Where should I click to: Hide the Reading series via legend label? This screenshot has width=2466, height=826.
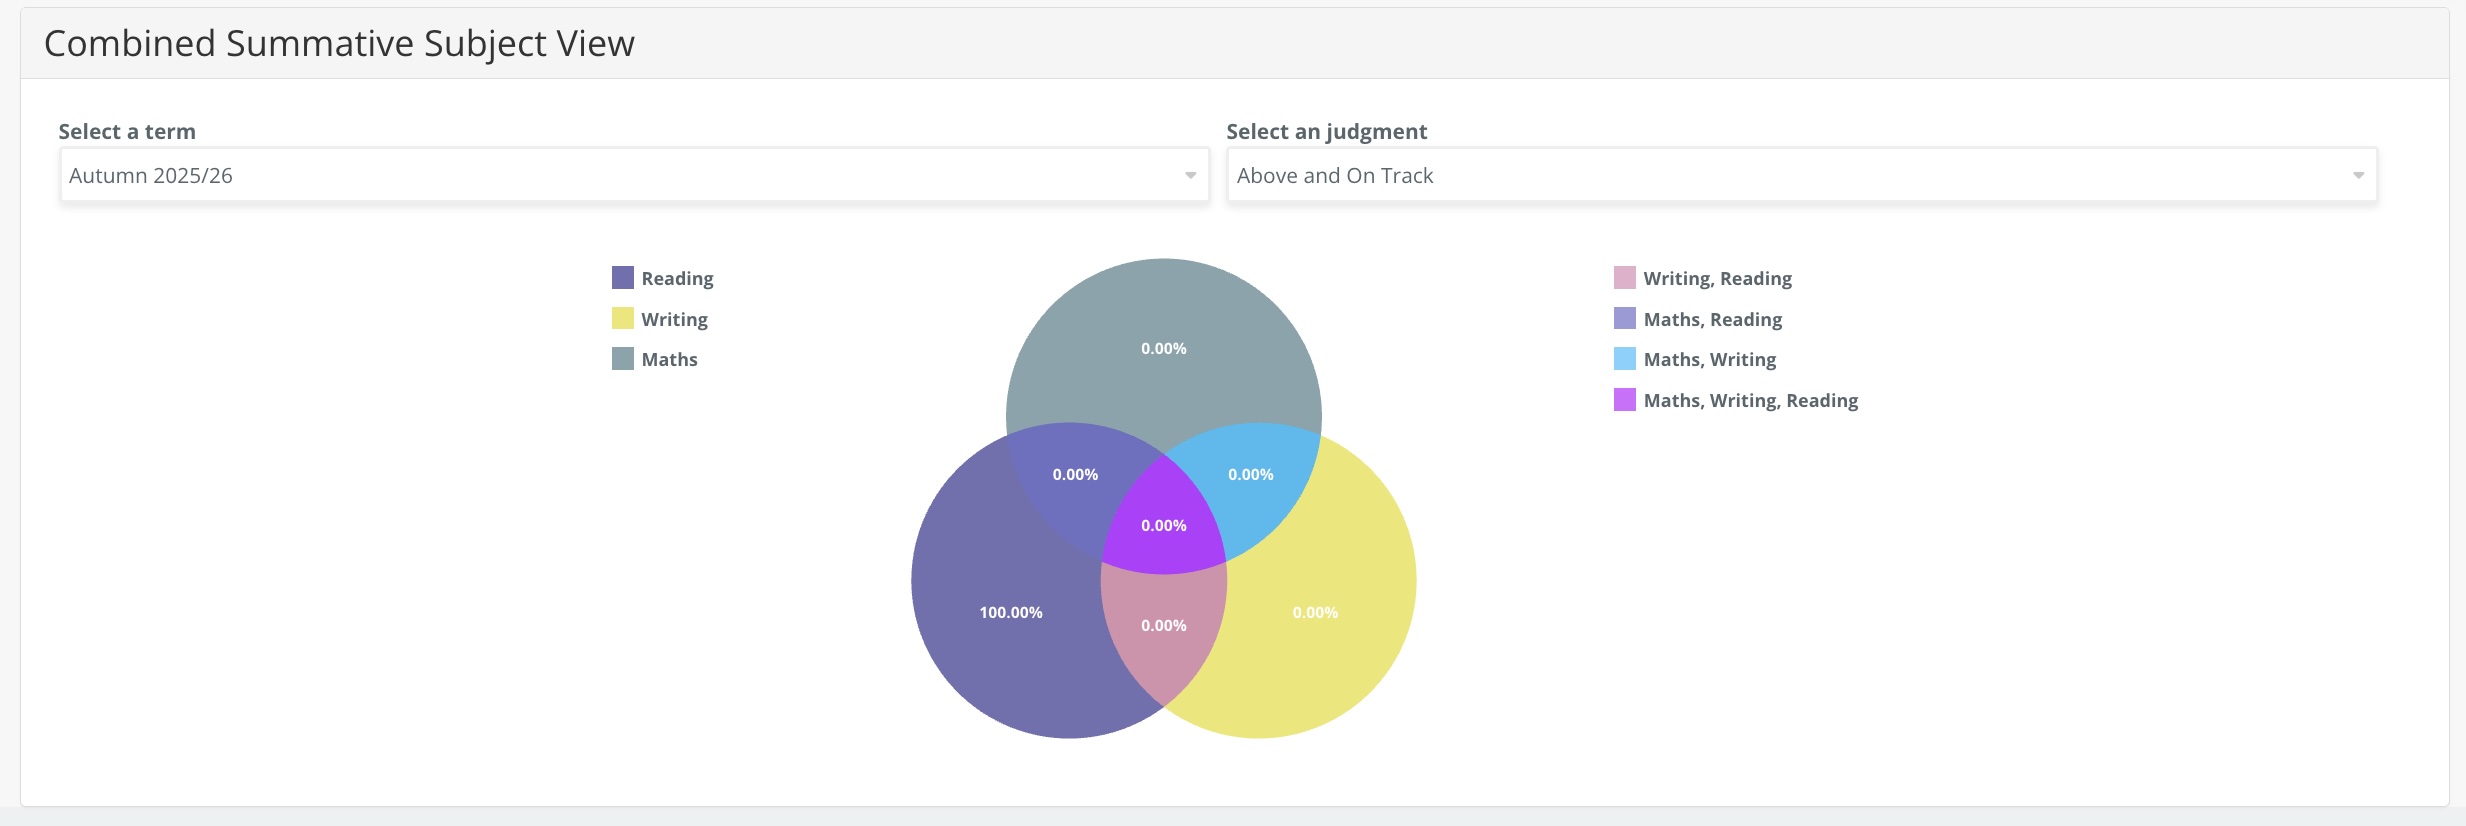[x=677, y=278]
